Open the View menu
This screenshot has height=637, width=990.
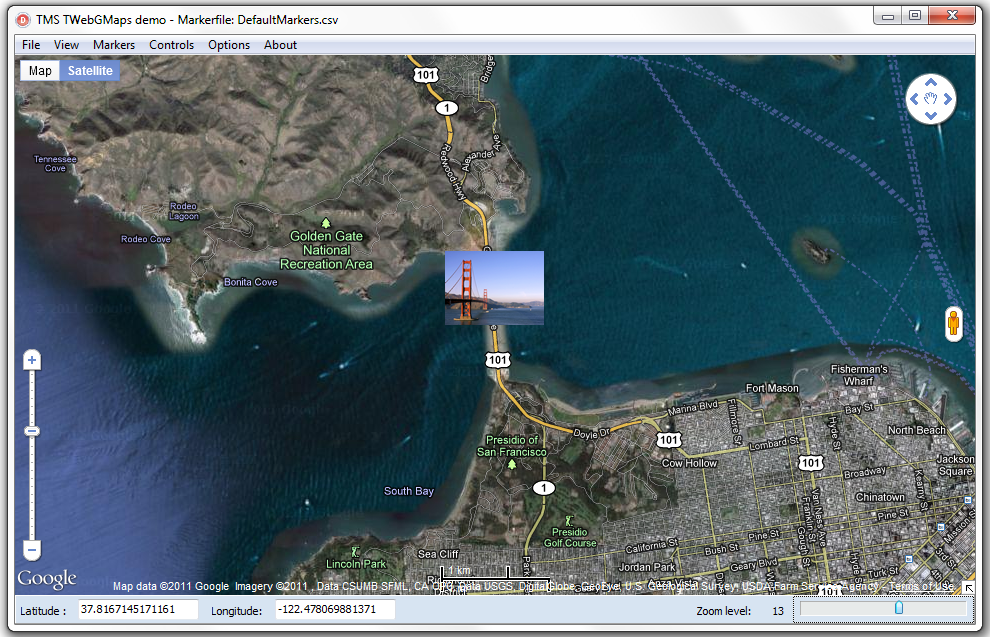[66, 45]
